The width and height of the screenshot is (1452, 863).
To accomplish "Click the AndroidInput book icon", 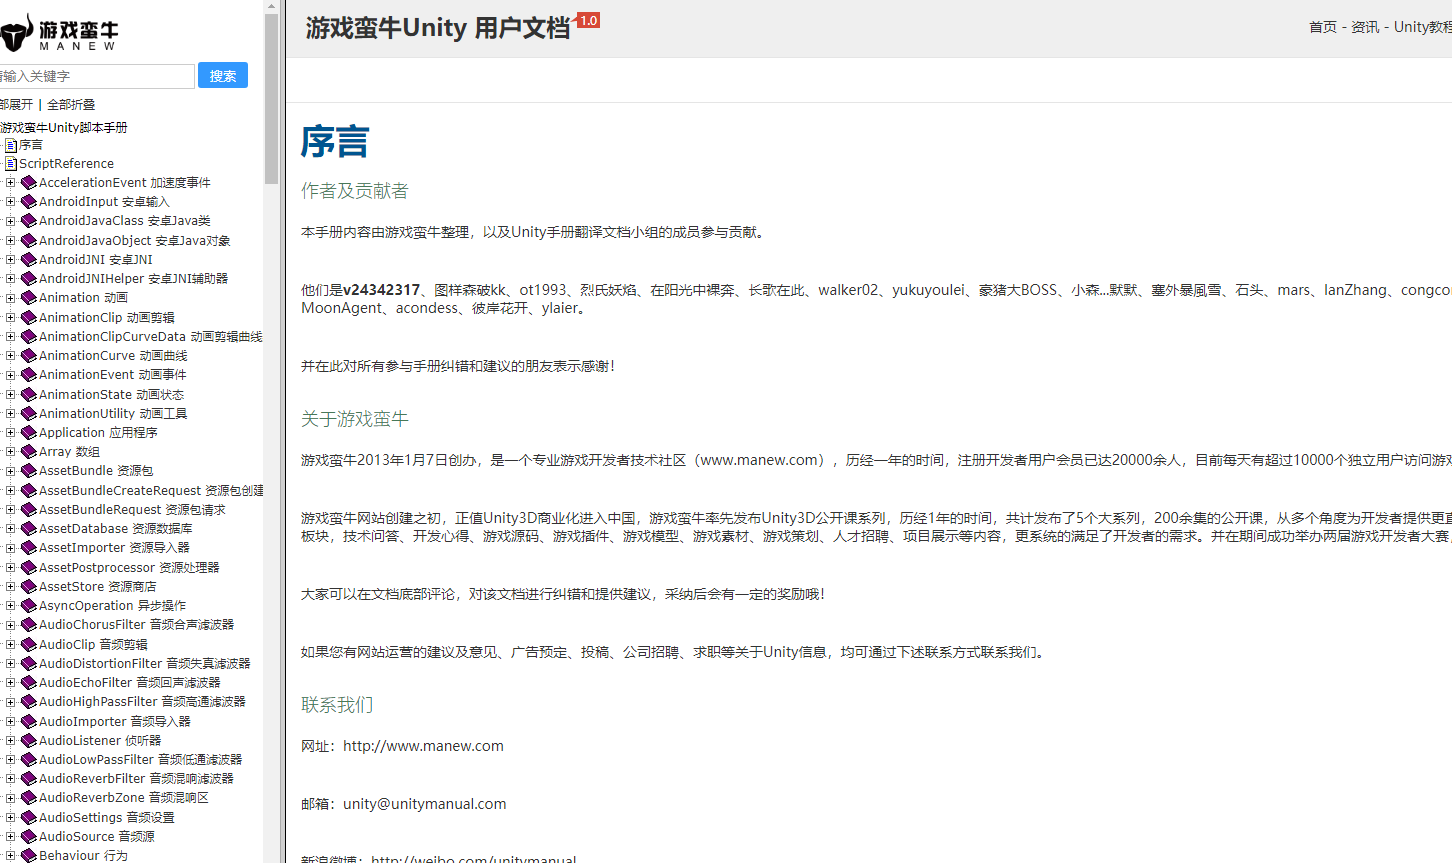I will pos(29,202).
